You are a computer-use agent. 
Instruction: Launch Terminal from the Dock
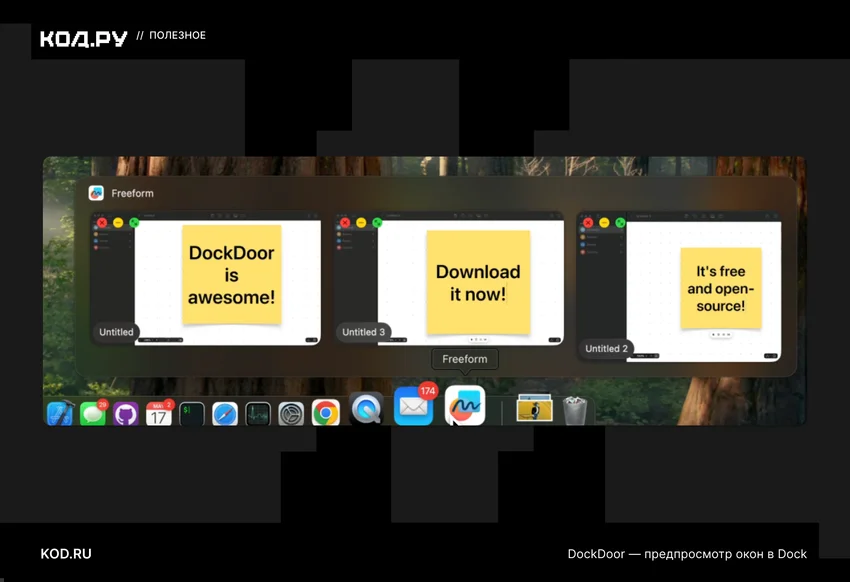[192, 414]
